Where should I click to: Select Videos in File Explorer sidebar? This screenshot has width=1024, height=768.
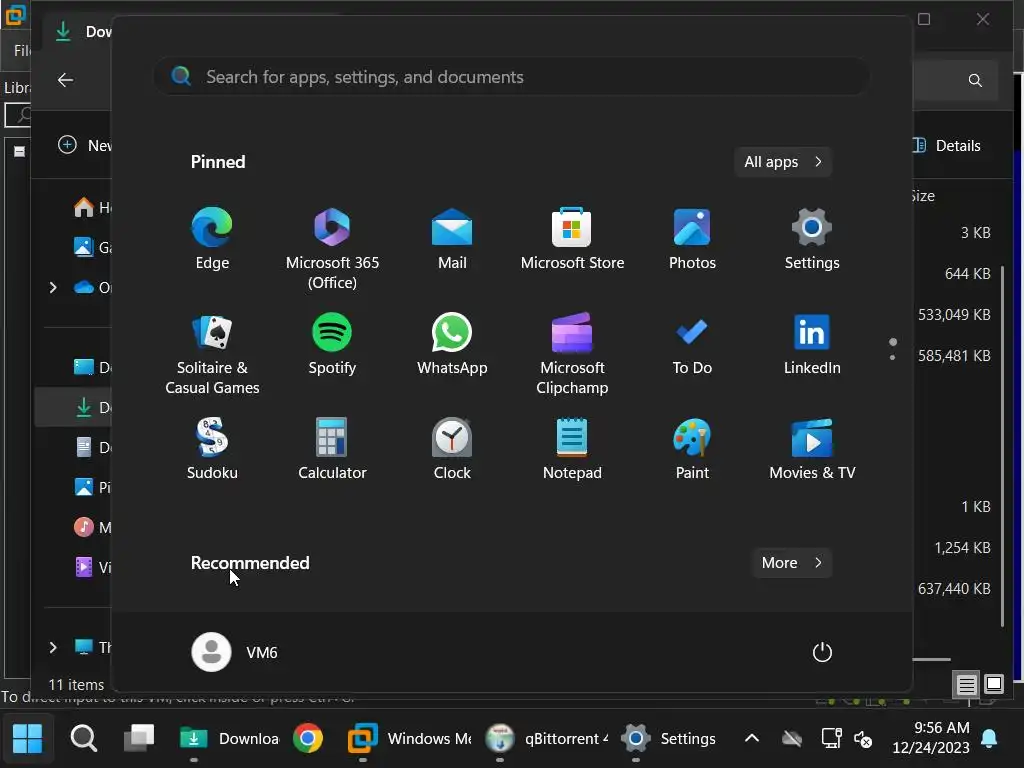coord(91,567)
